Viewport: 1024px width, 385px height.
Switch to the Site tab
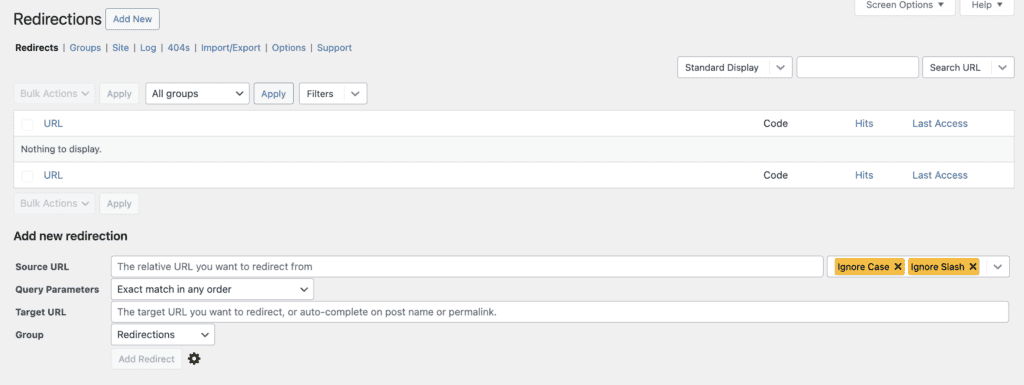pyautogui.click(x=120, y=48)
